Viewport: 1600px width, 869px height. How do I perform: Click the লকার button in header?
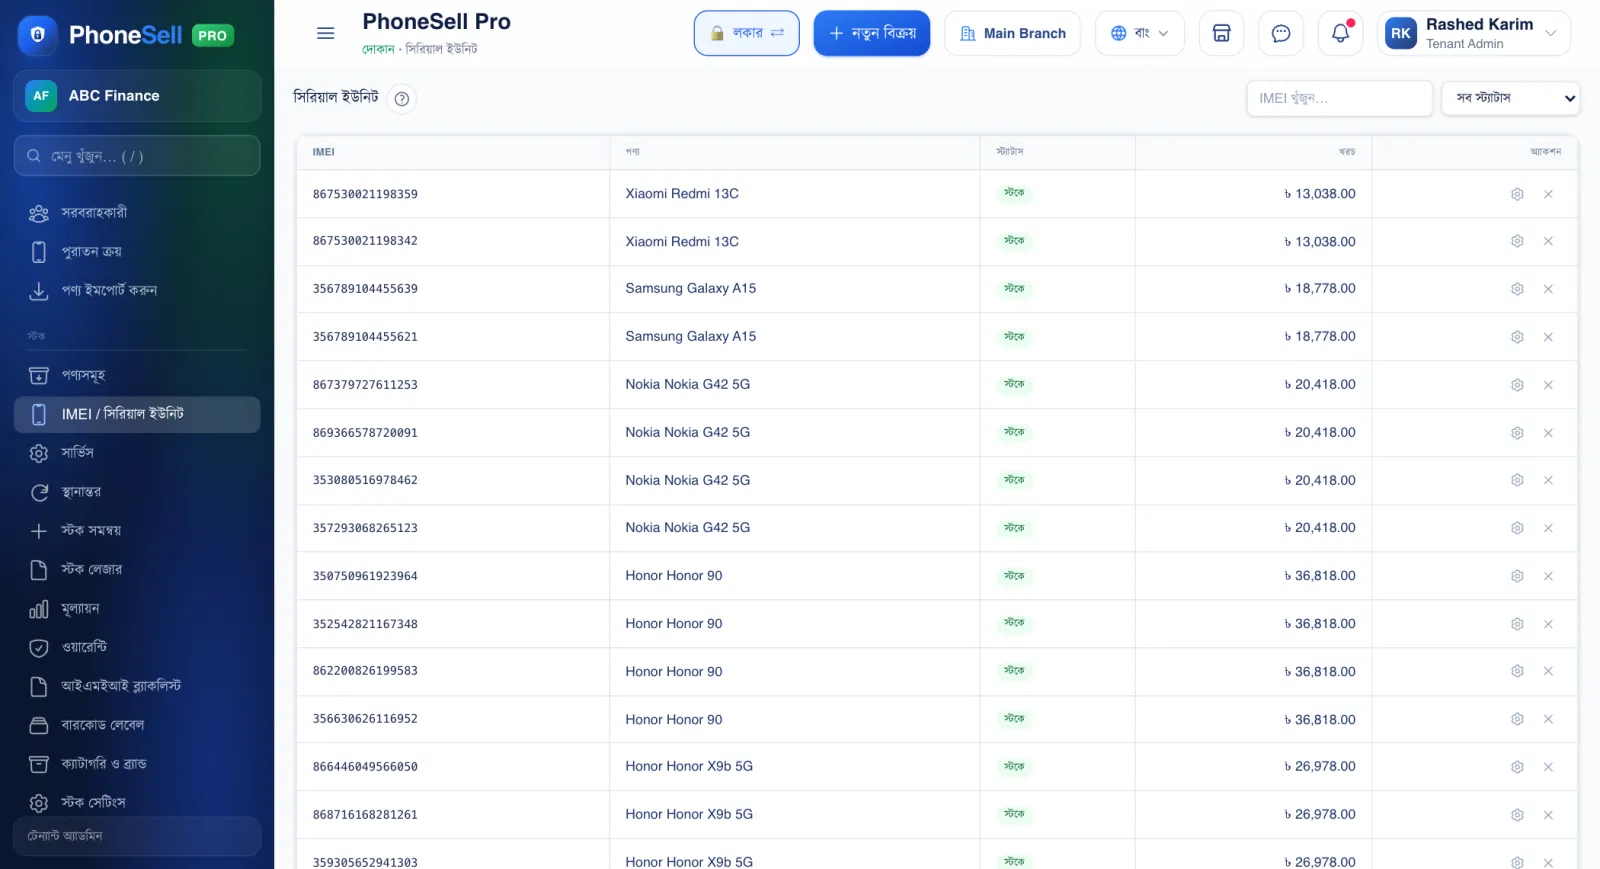[x=747, y=33]
